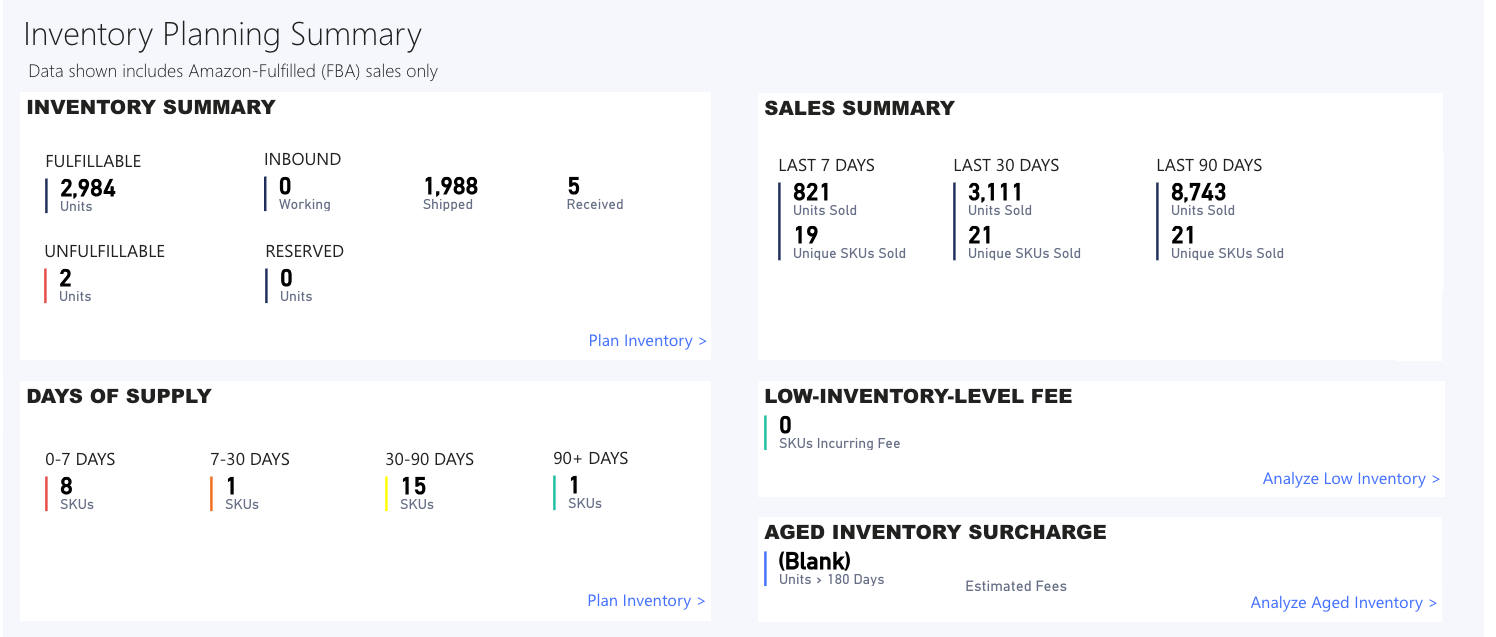The width and height of the screenshot is (1496, 637).
Task: Click the 30-90 DAYS label
Action: (x=429, y=460)
